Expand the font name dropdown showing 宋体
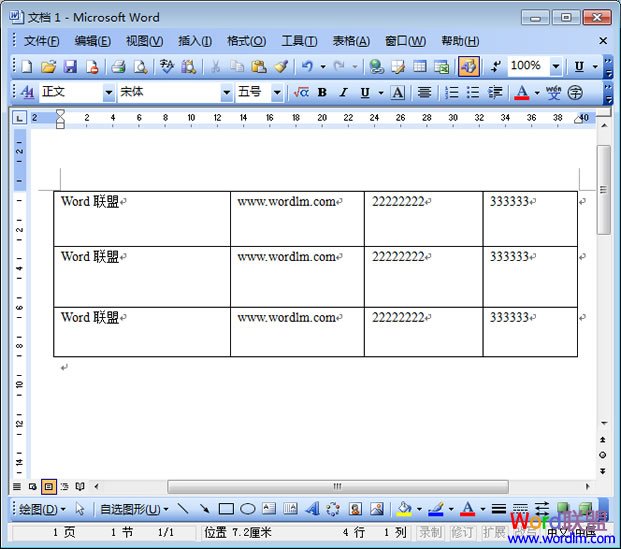The height and width of the screenshot is (549, 621). point(226,92)
